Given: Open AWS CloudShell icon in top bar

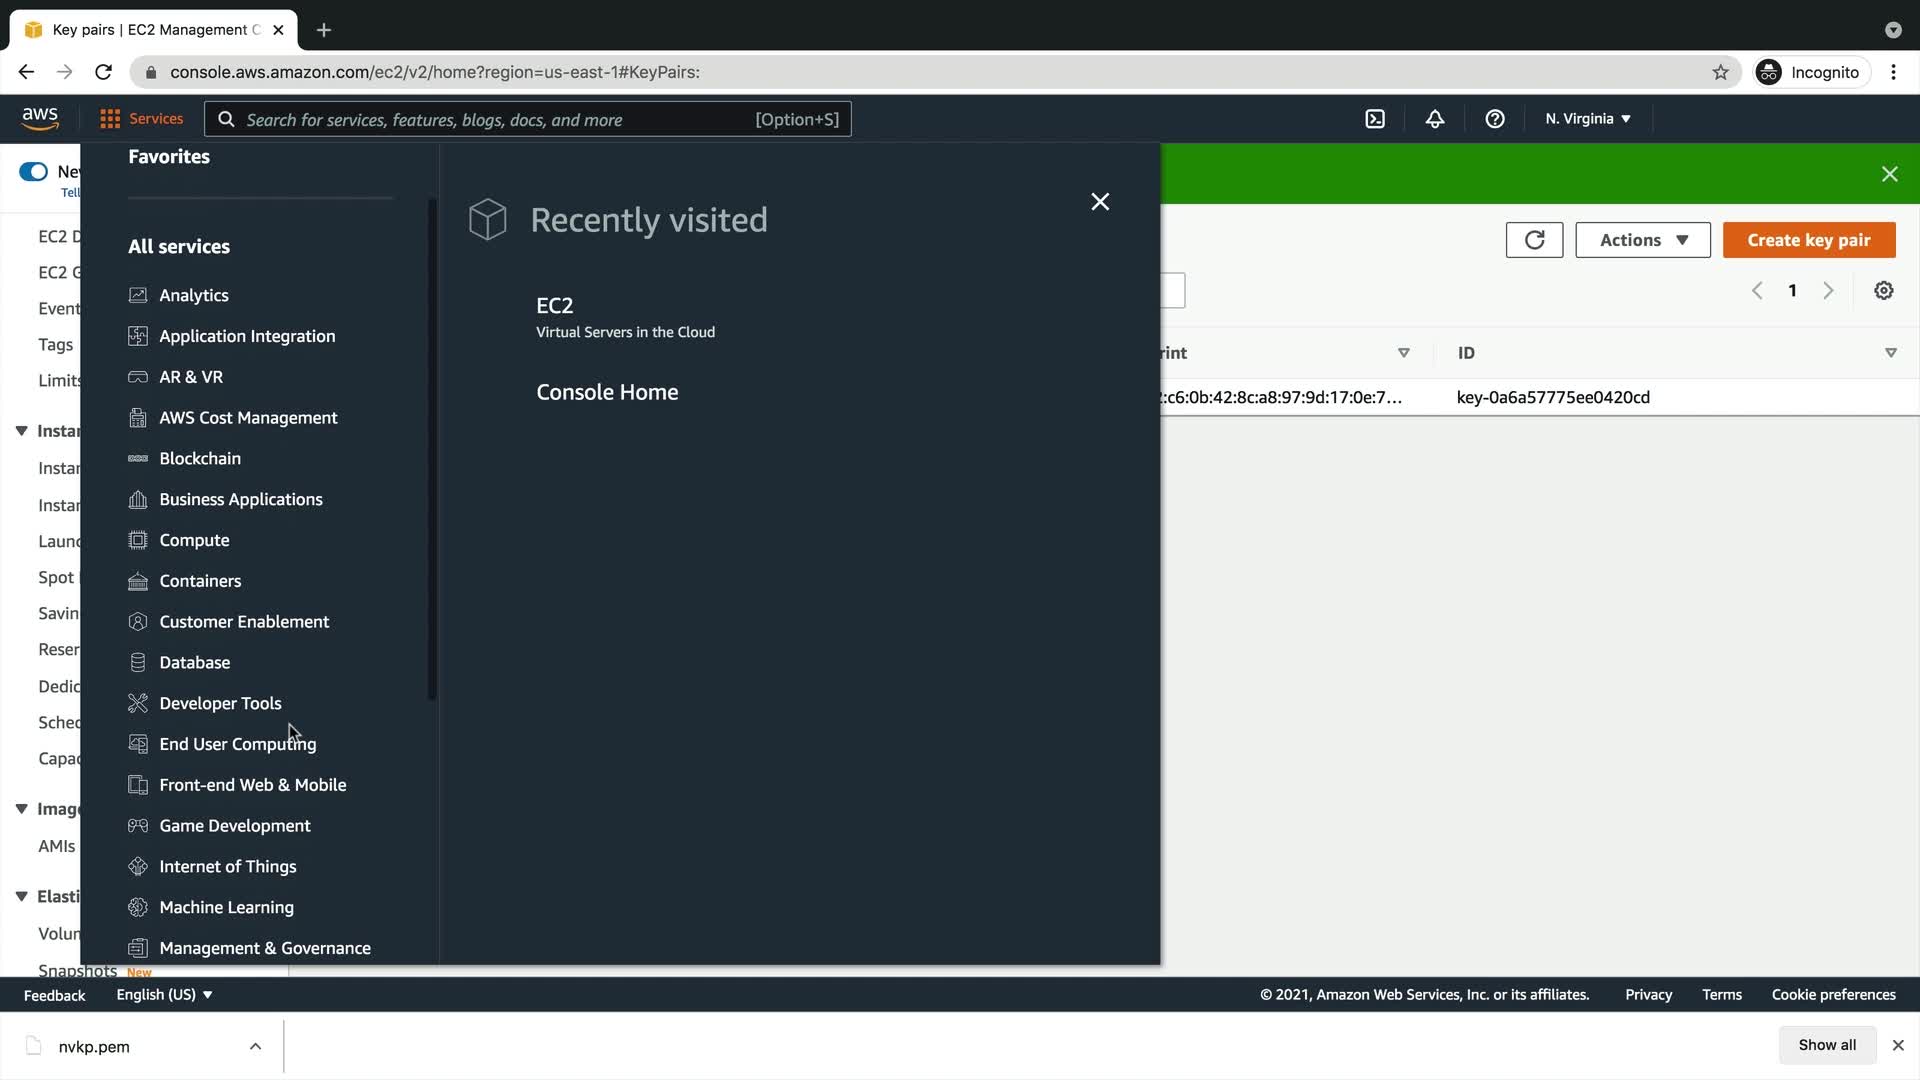Looking at the screenshot, I should click(x=1375, y=119).
